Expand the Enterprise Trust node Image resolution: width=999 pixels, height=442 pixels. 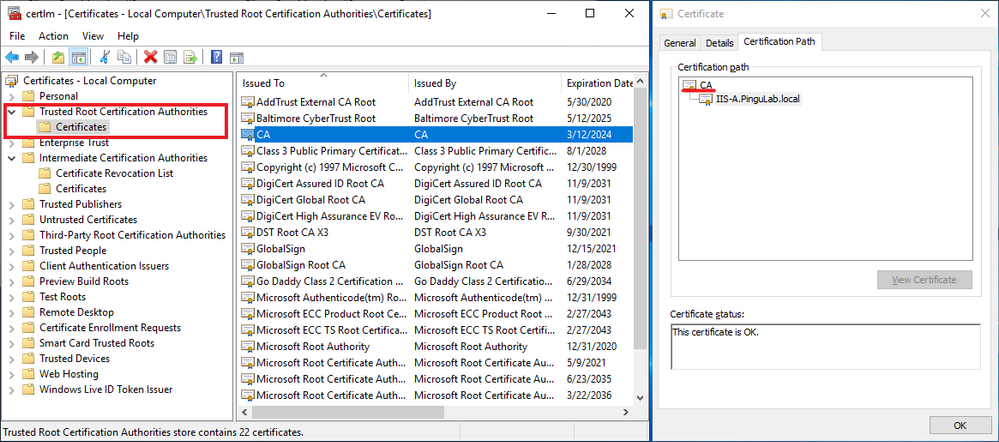pos(11,143)
